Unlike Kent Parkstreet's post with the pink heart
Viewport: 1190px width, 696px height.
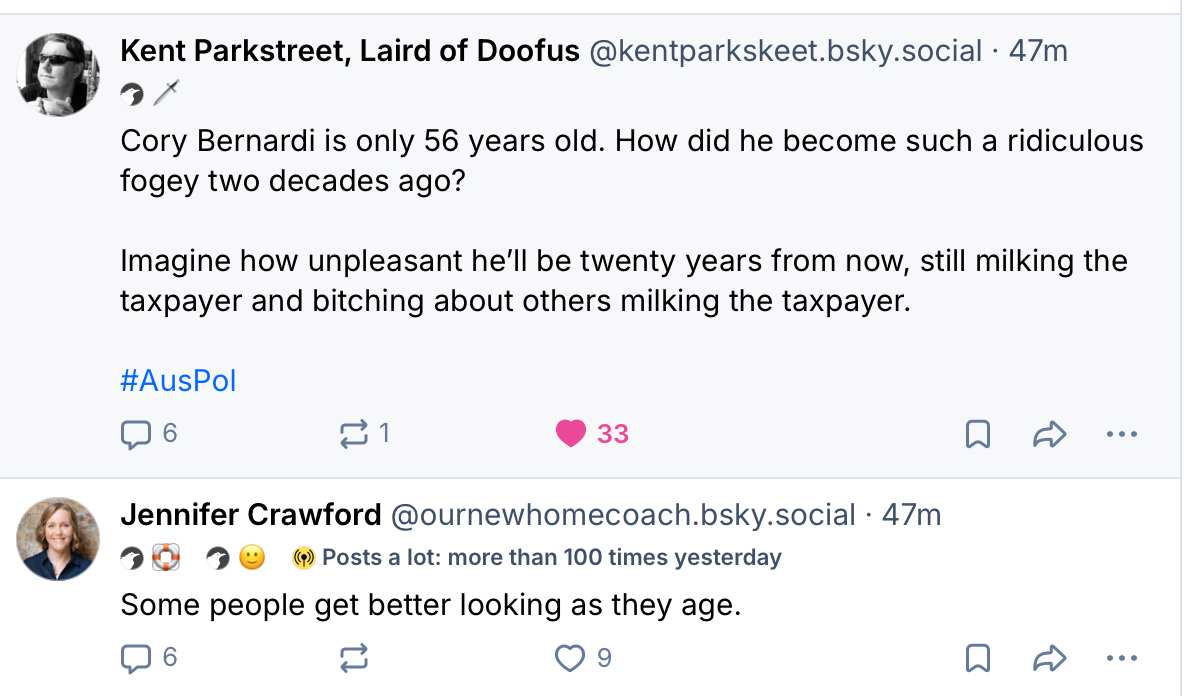571,433
